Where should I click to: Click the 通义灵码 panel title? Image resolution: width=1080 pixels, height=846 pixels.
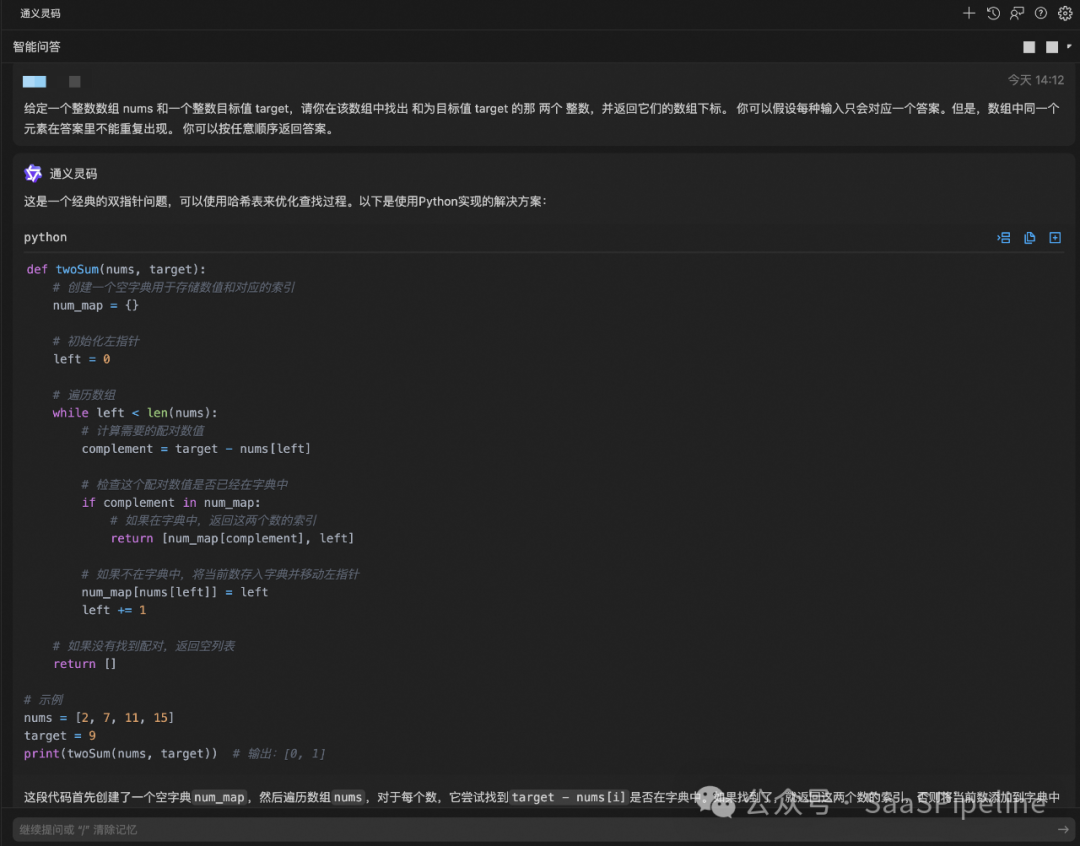(40, 13)
